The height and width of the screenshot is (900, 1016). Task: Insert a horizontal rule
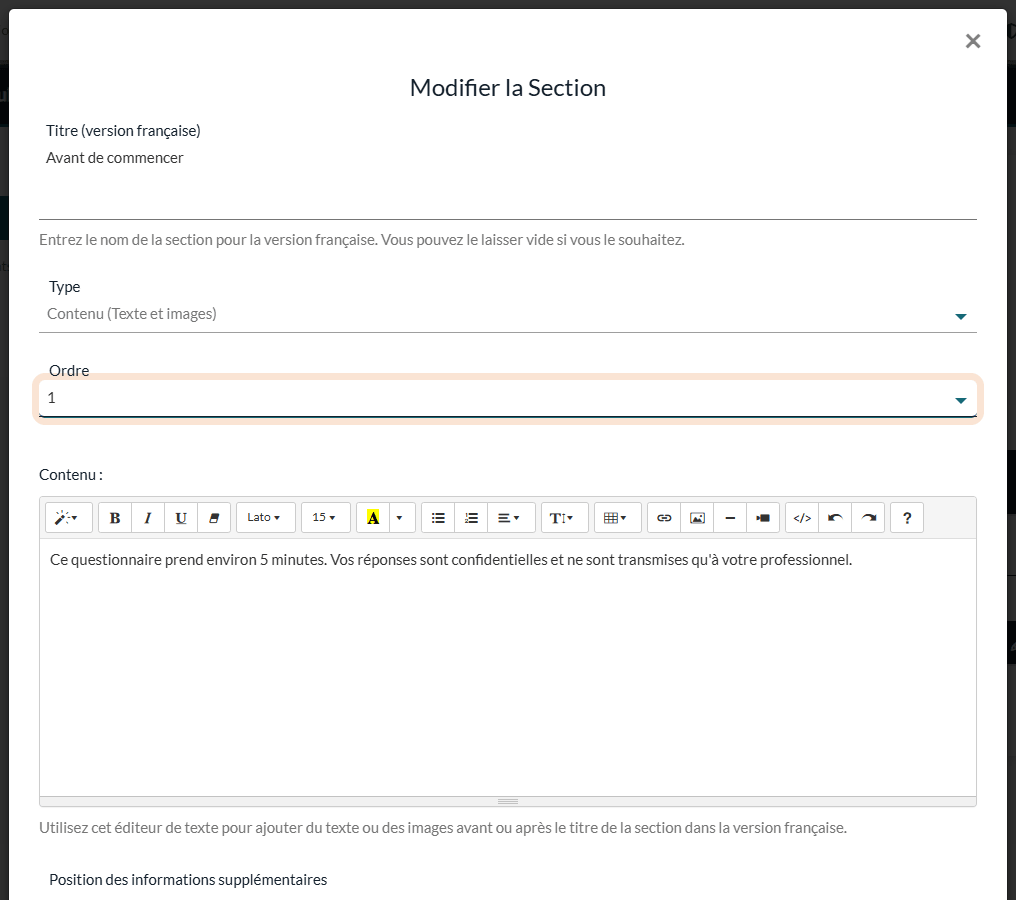coord(730,518)
